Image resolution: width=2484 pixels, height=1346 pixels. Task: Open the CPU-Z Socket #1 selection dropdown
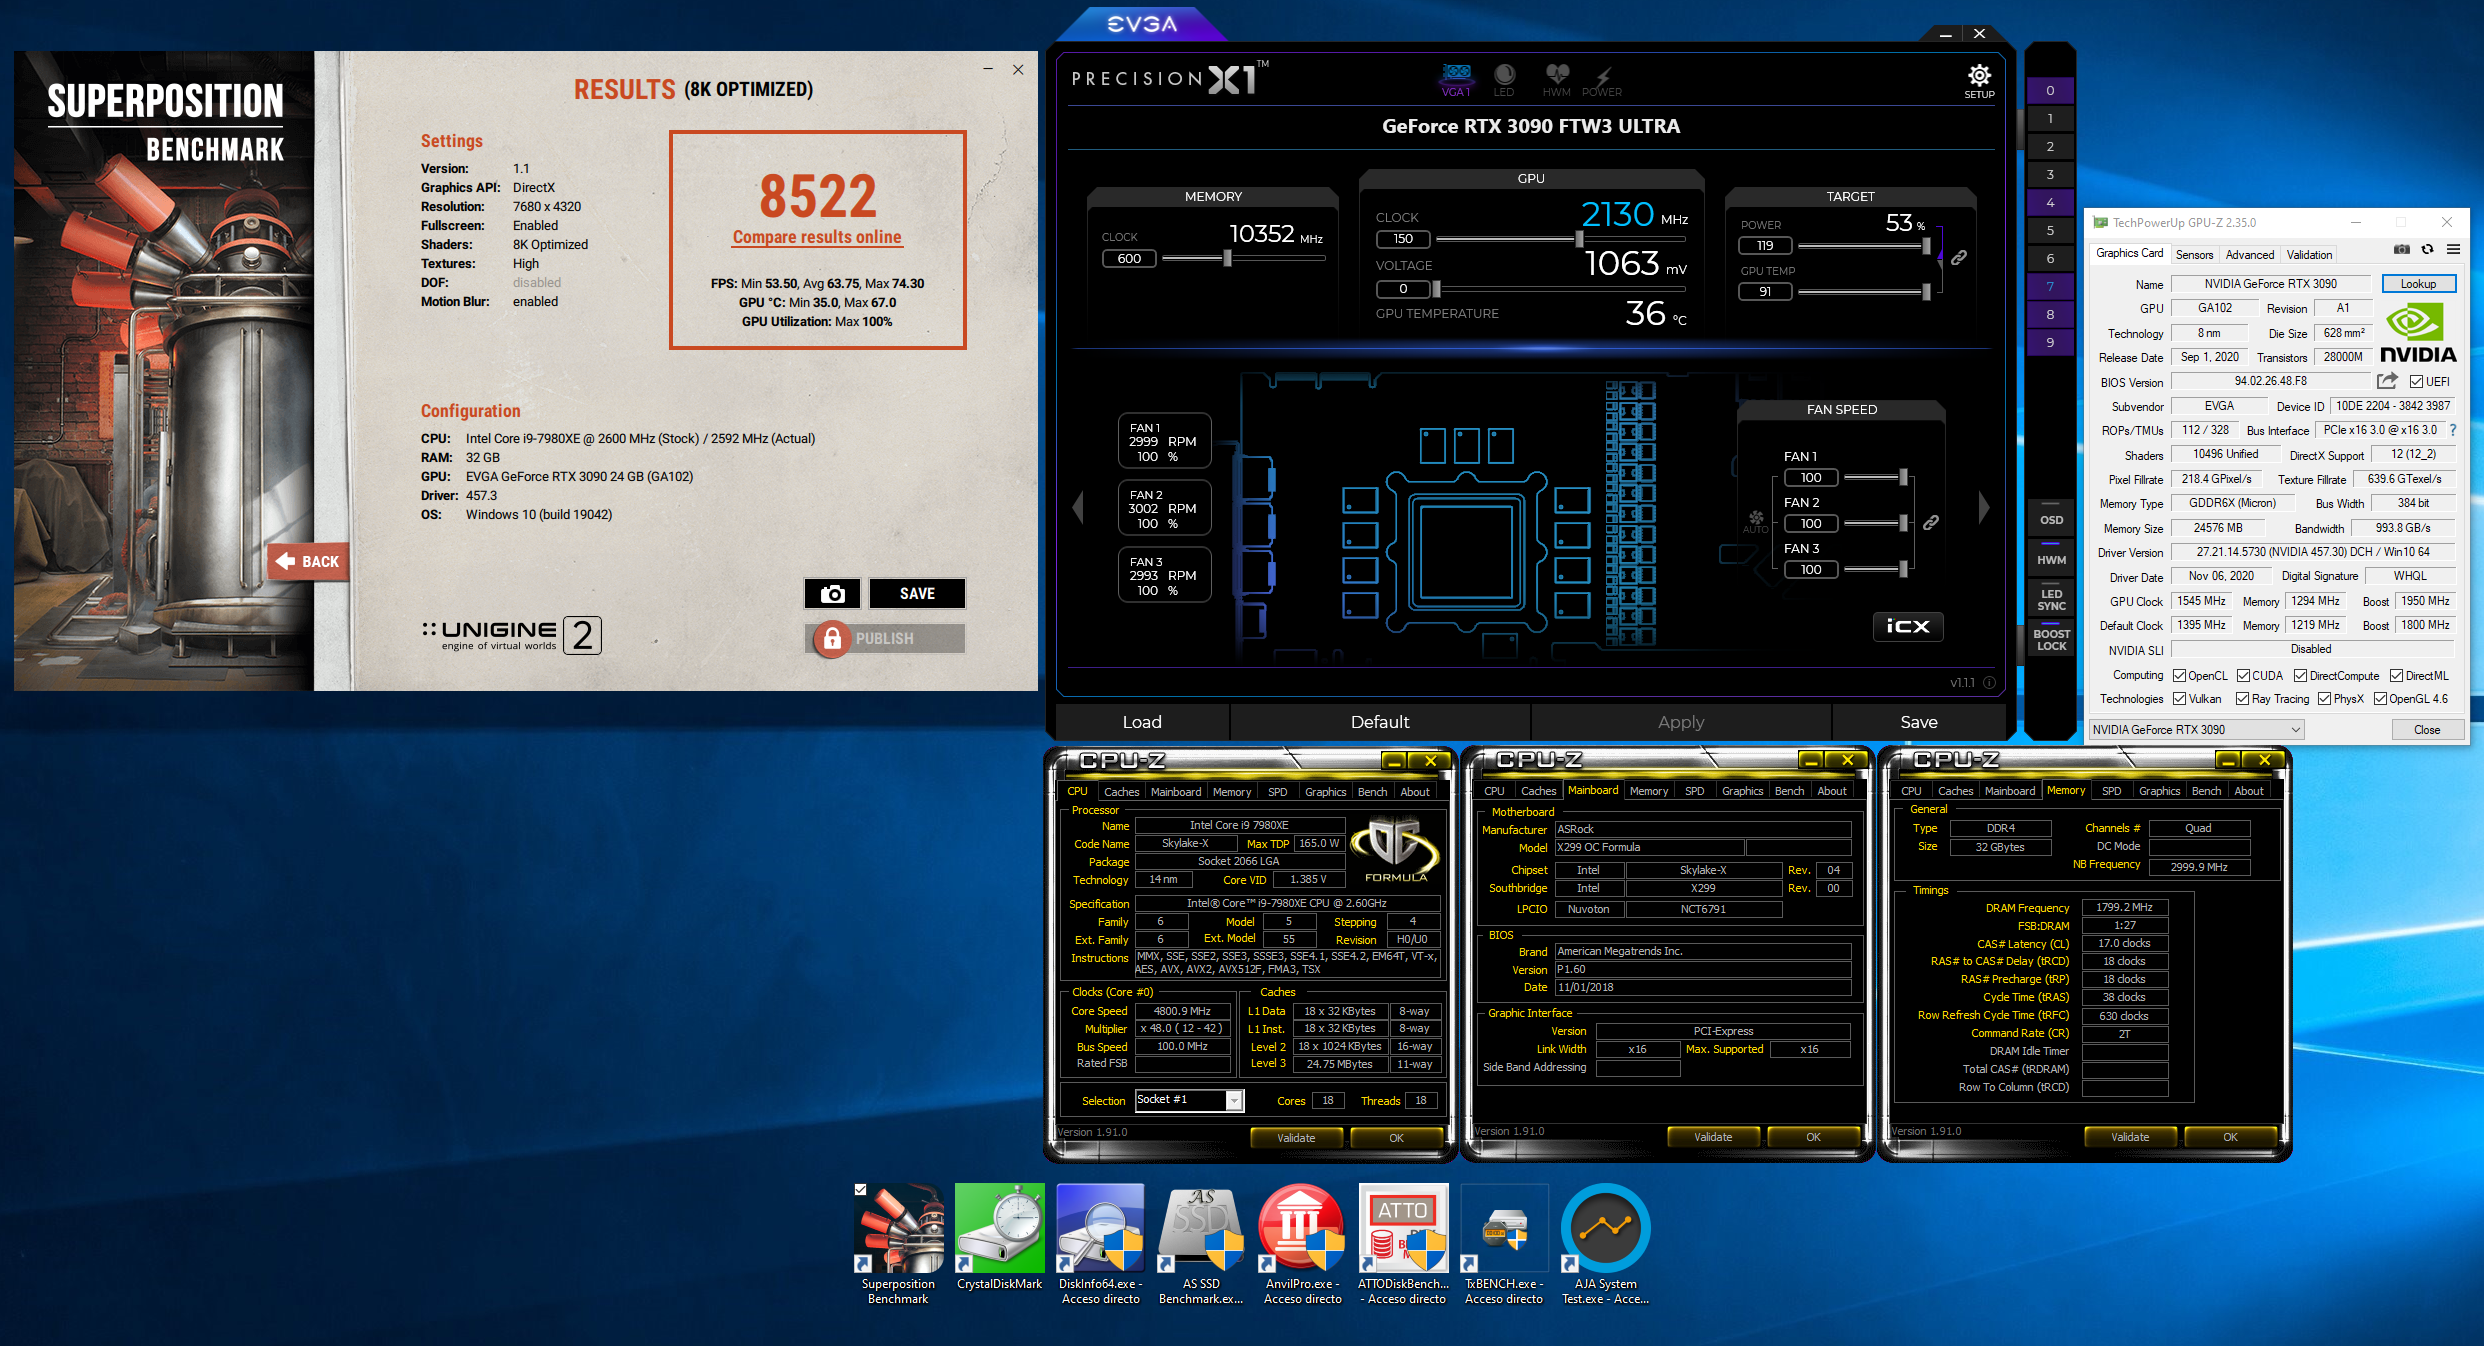click(x=1189, y=1100)
